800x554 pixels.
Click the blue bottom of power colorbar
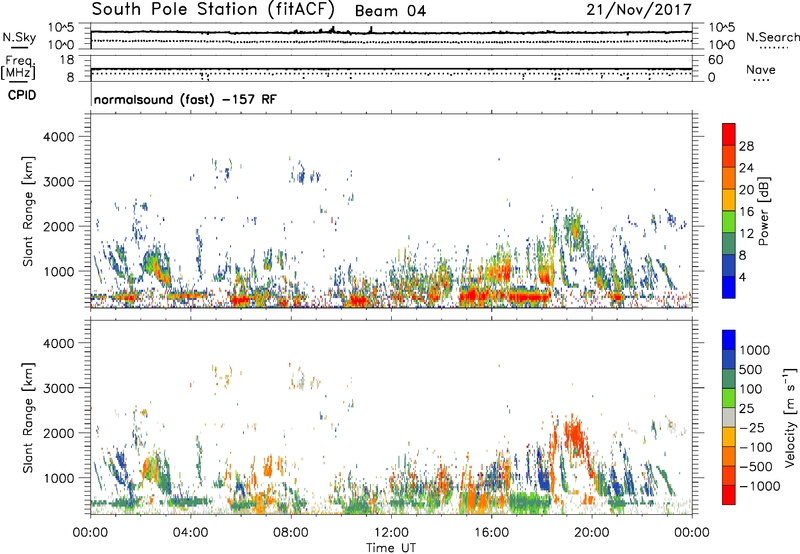coord(729,287)
